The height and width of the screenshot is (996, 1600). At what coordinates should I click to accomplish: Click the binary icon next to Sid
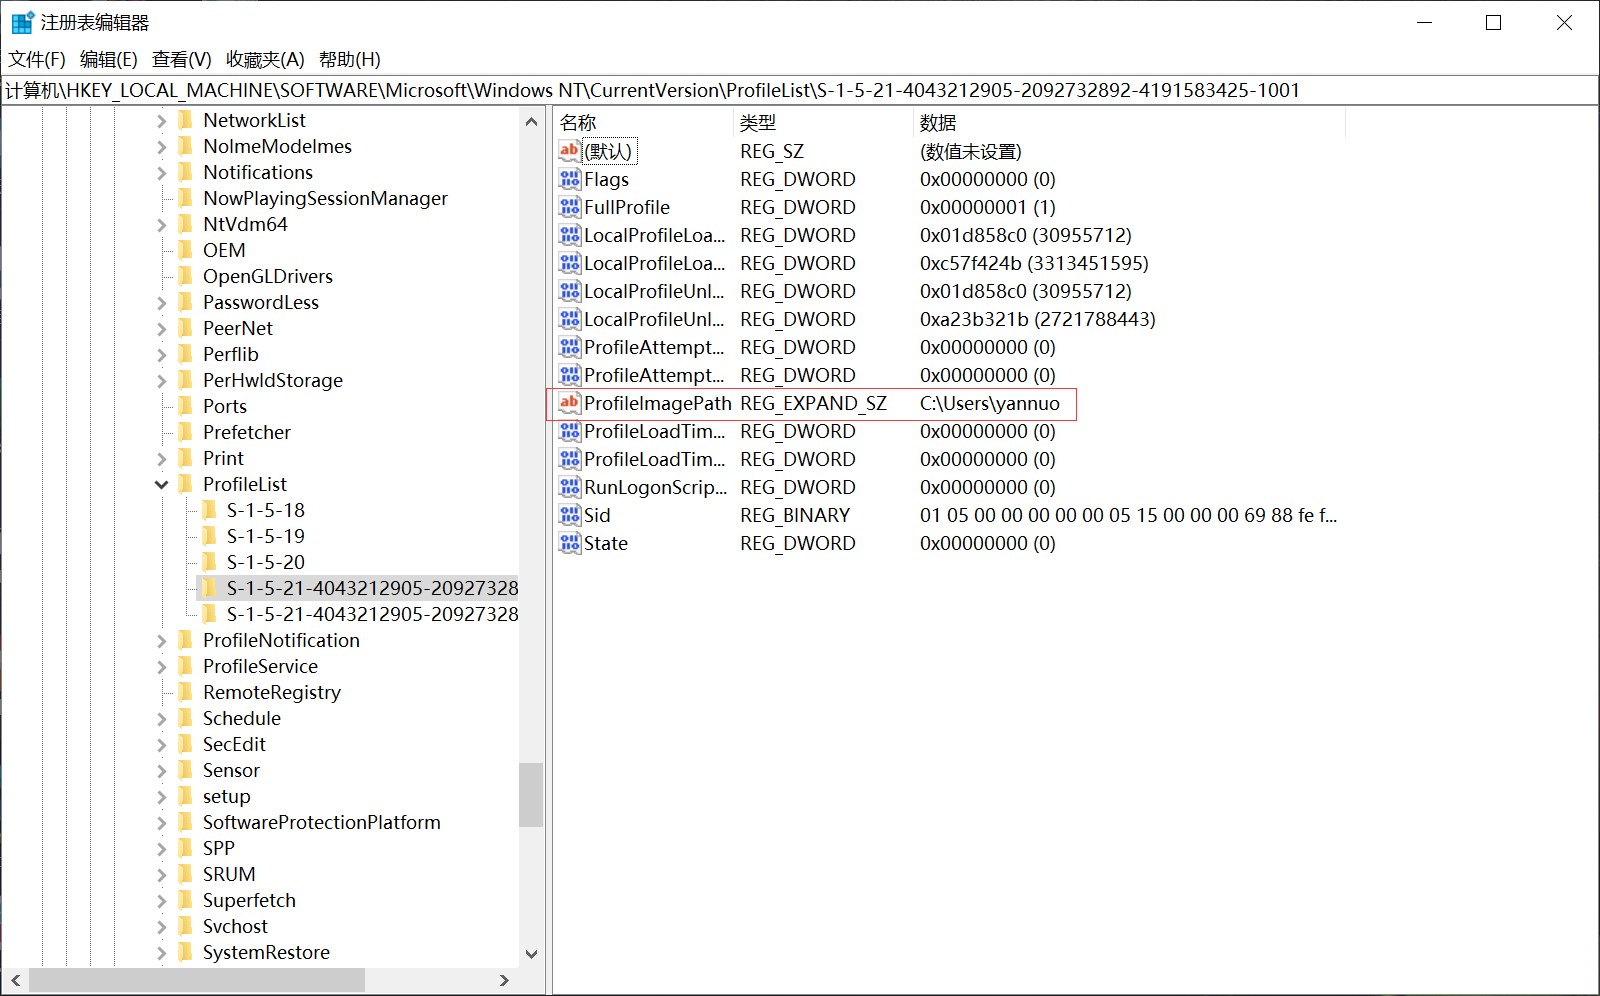[x=570, y=515]
